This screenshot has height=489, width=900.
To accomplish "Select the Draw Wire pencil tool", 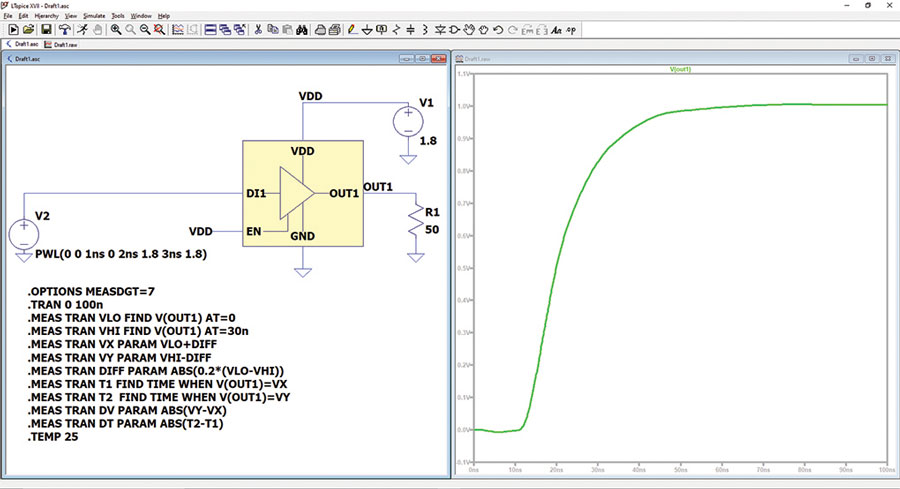I will pos(352,30).
